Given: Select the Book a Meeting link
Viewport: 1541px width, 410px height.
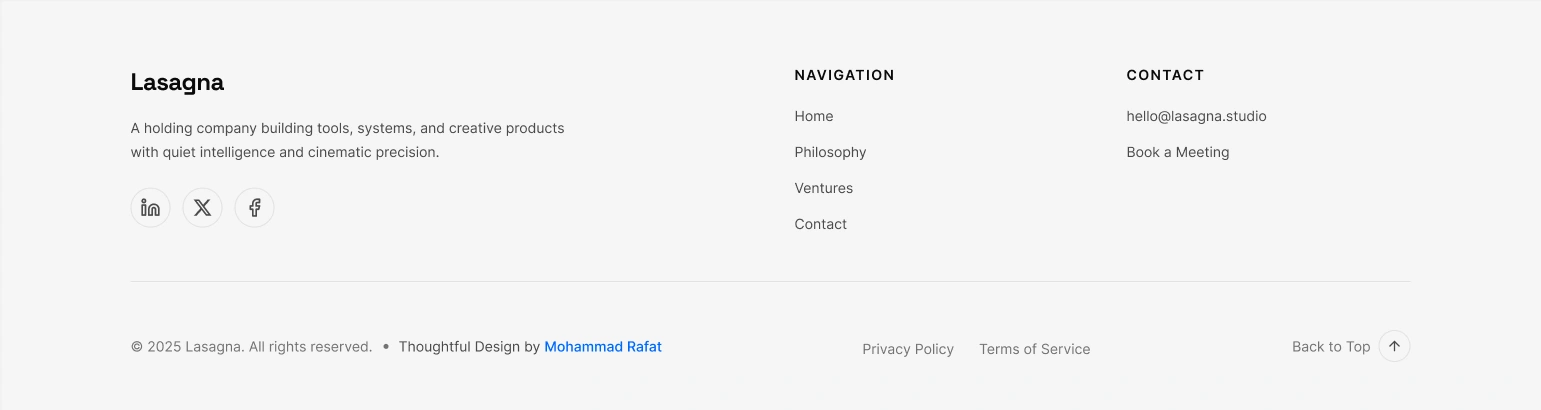Looking at the screenshot, I should (1177, 152).
